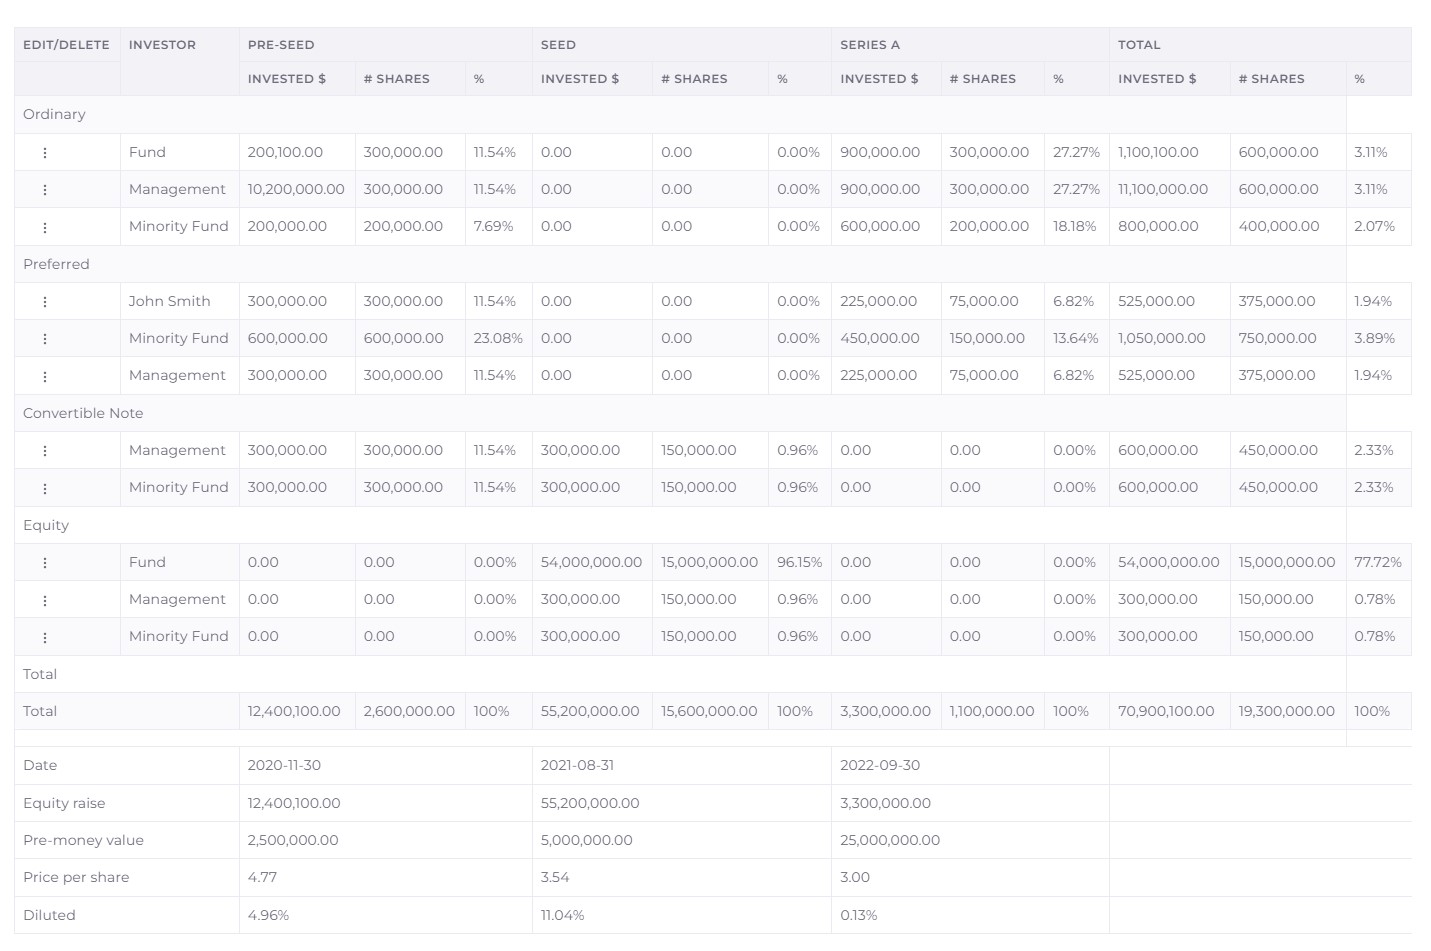The image size is (1431, 951).
Task: Click the Series A pre-money value cell
Action: (889, 840)
